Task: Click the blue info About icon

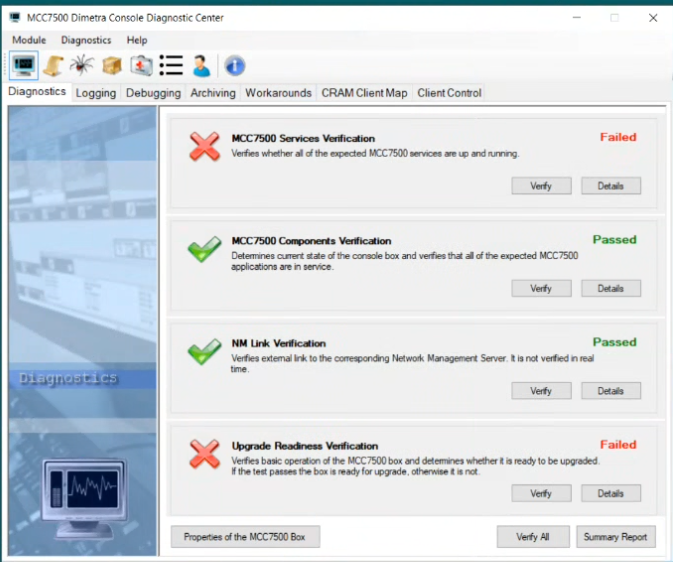Action: tap(235, 66)
